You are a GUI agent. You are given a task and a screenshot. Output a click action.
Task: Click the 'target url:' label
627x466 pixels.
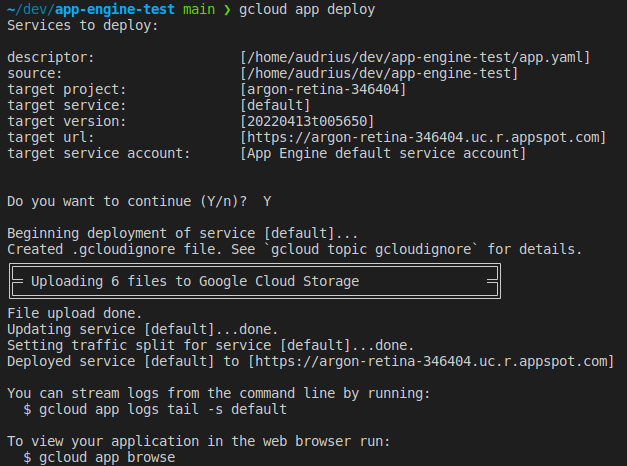51,137
